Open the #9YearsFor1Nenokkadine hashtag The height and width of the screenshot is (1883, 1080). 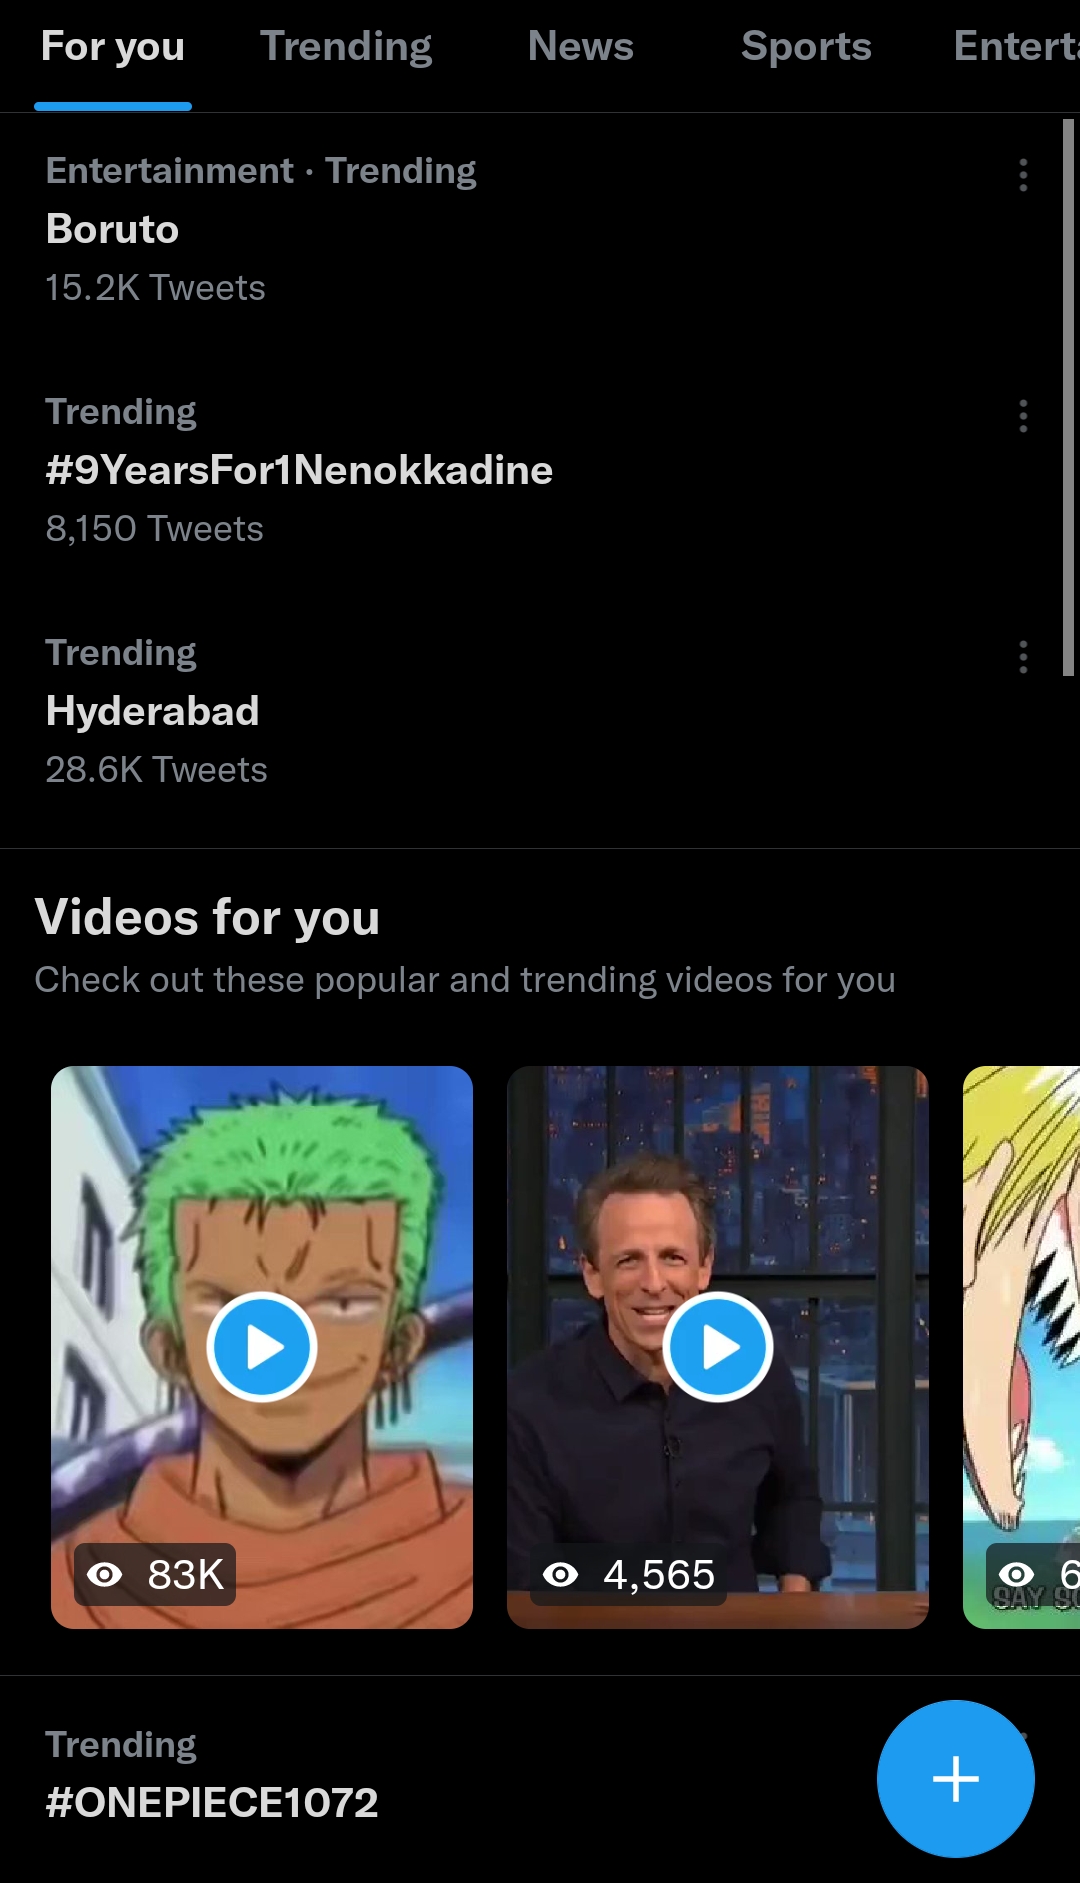coord(300,470)
